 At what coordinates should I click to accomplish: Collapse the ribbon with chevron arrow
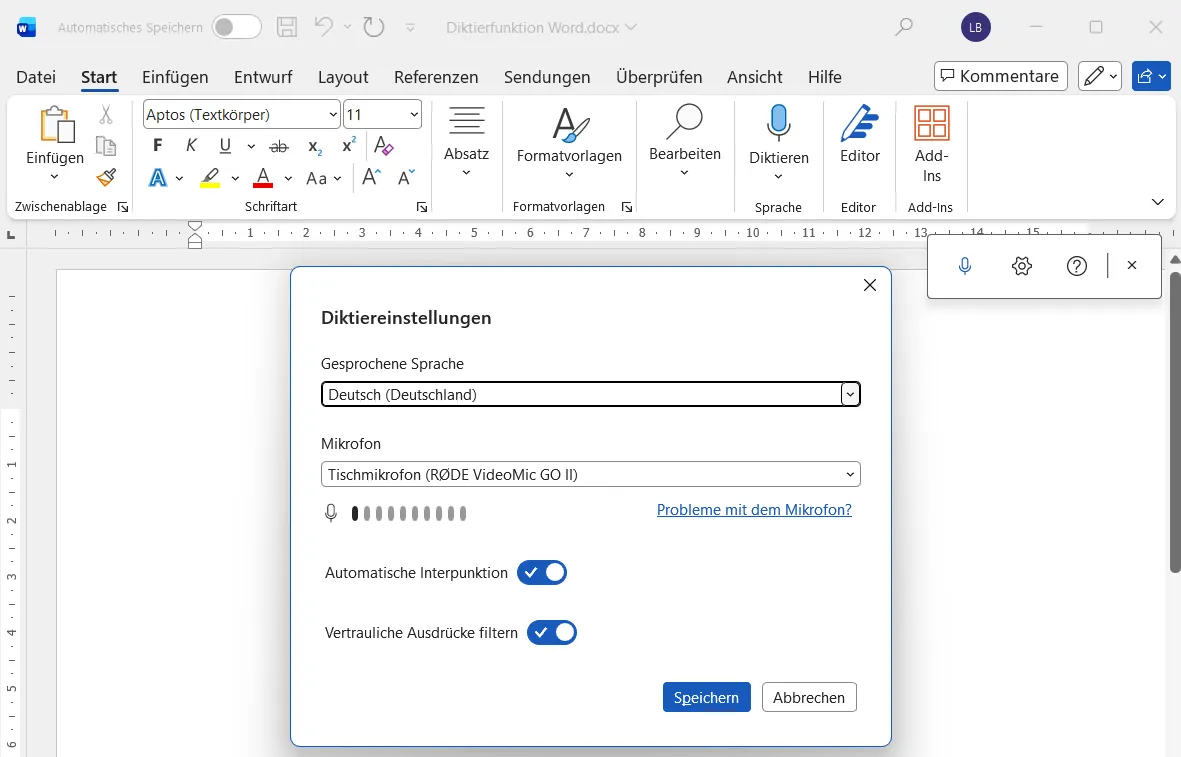point(1158,202)
